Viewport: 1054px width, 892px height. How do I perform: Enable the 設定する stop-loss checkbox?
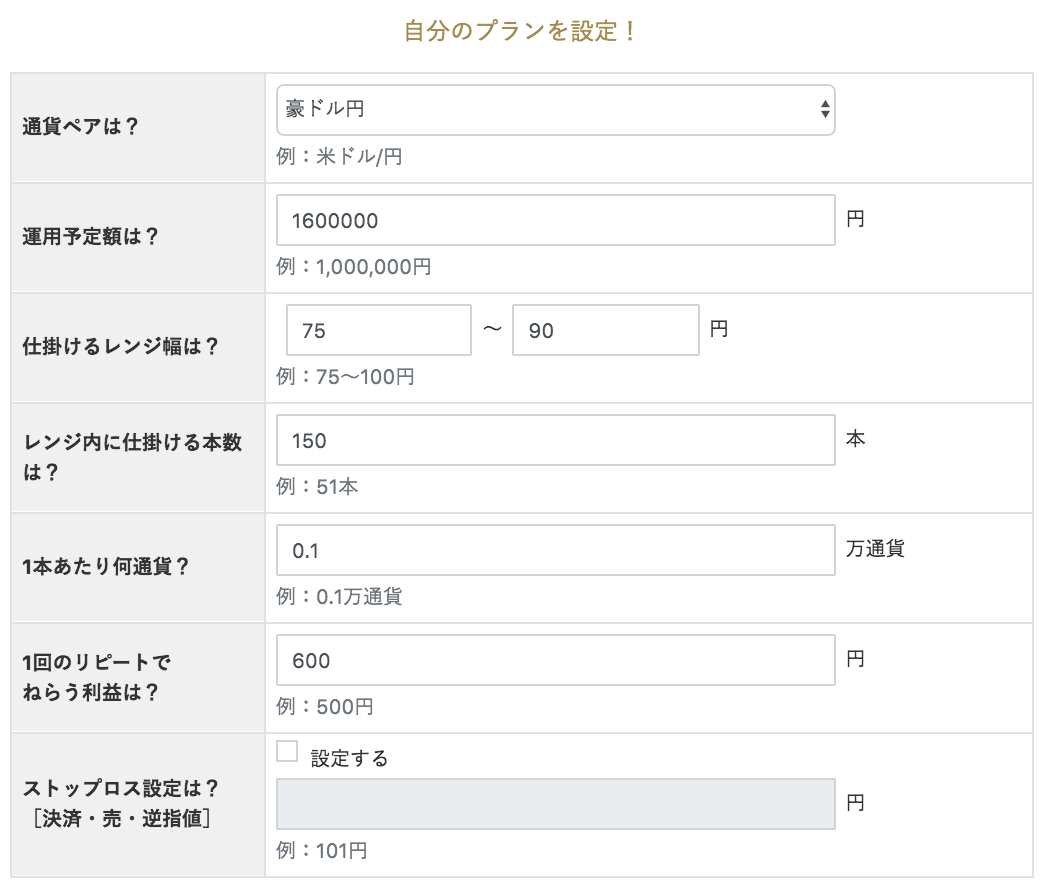pyautogui.click(x=287, y=752)
